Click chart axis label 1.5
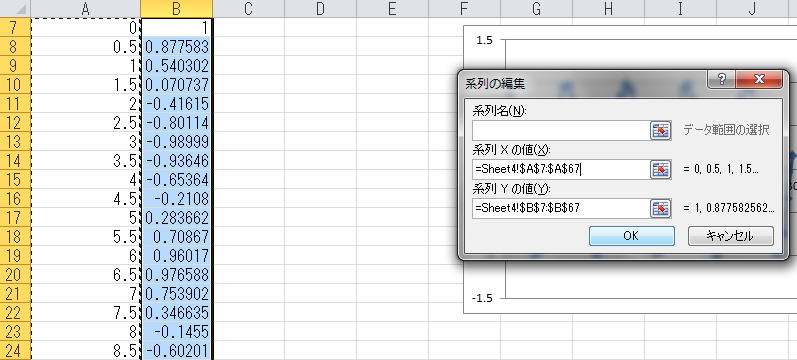The width and height of the screenshot is (797, 360). [x=484, y=40]
